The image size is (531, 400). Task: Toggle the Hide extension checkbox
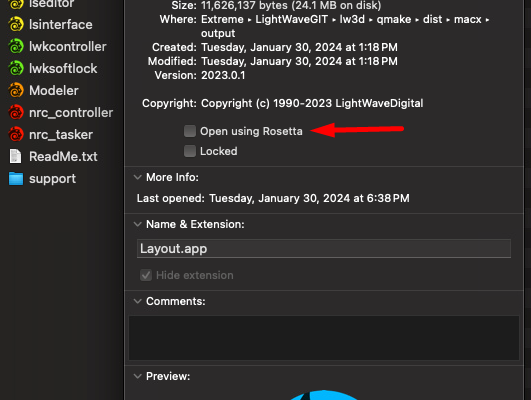[146, 275]
